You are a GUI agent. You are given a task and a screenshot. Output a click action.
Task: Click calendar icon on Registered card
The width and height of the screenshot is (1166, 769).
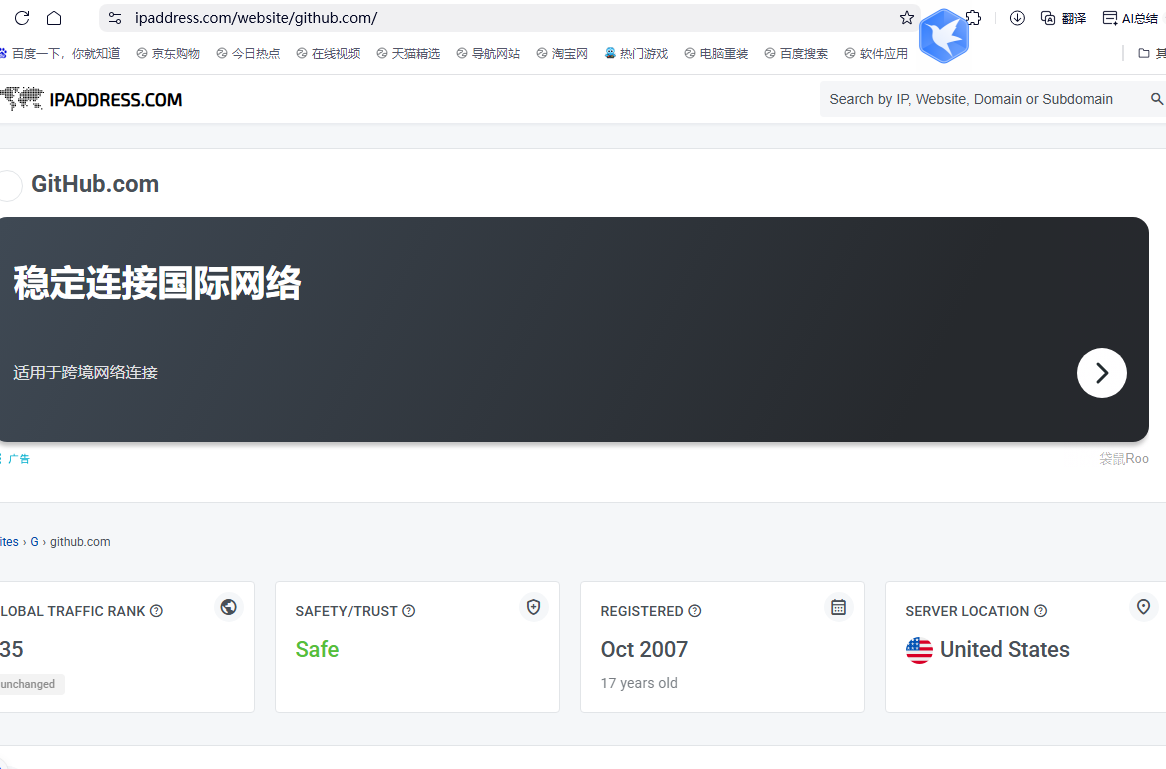(838, 607)
